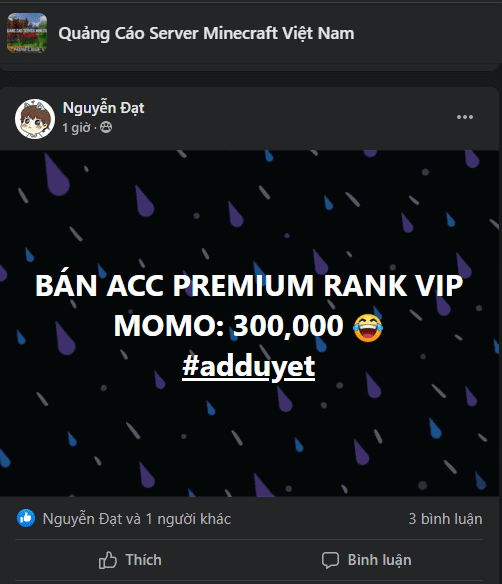Click the group privacy icon beside 1 giờ

[106, 128]
